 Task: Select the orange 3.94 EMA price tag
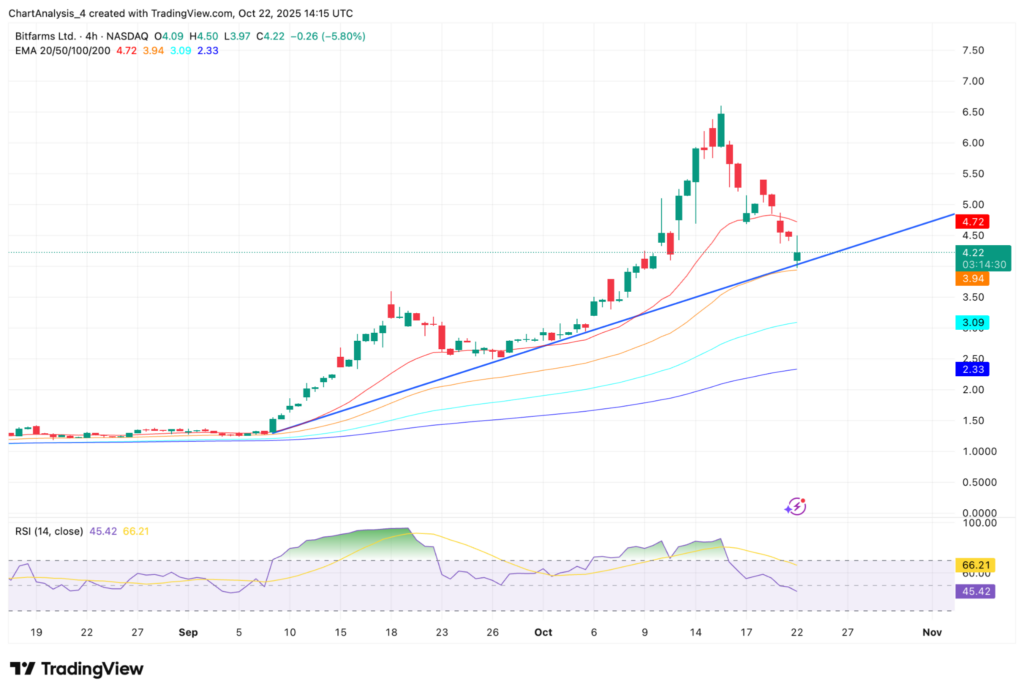tap(971, 279)
